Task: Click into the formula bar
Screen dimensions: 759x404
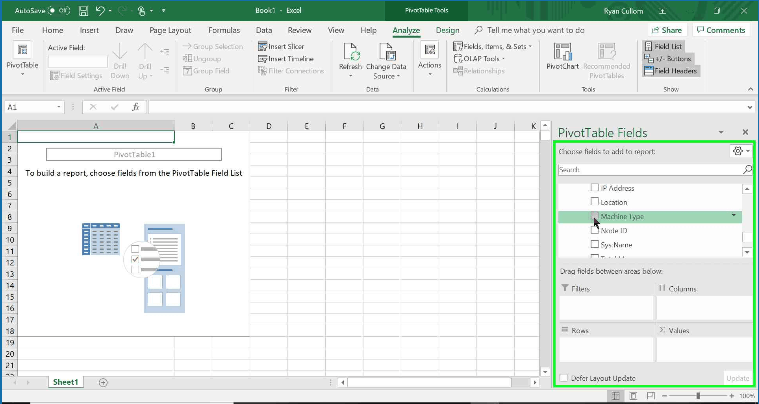Action: coord(445,107)
